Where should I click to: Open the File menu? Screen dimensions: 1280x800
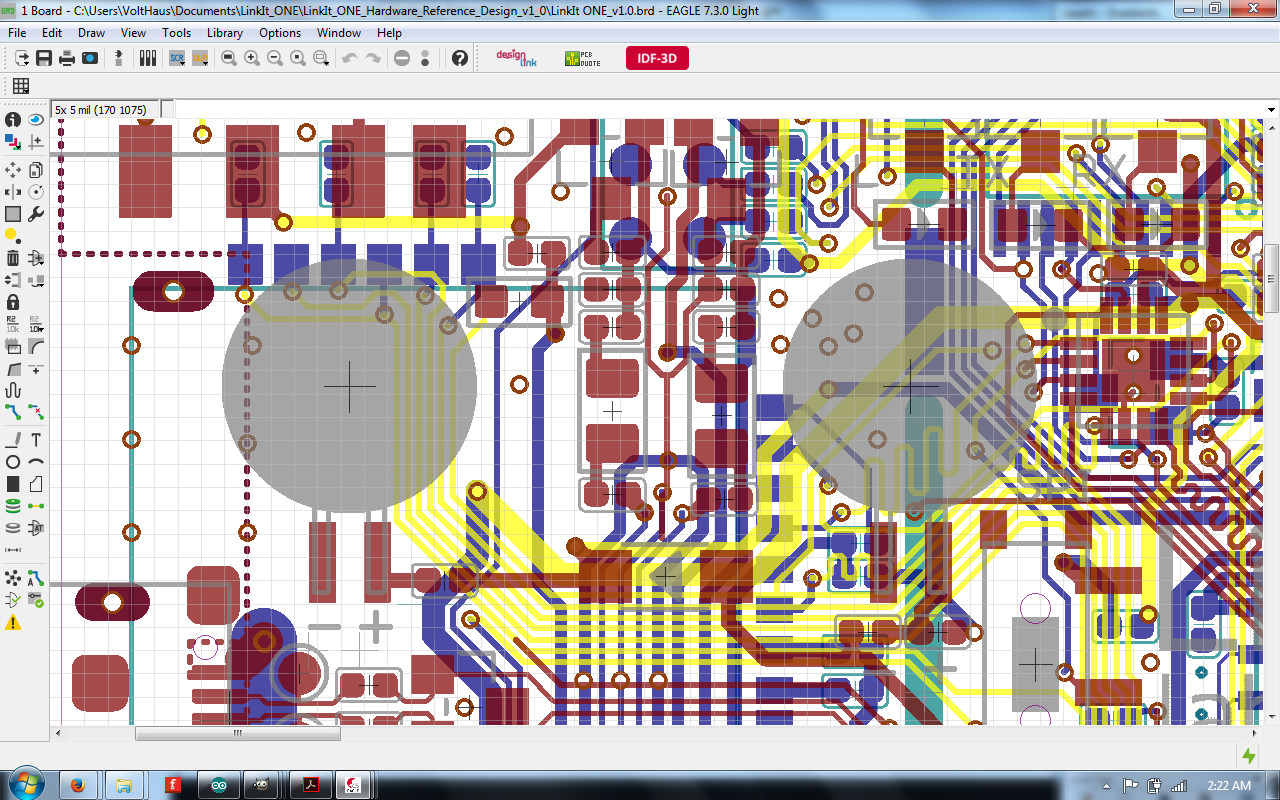(x=17, y=33)
